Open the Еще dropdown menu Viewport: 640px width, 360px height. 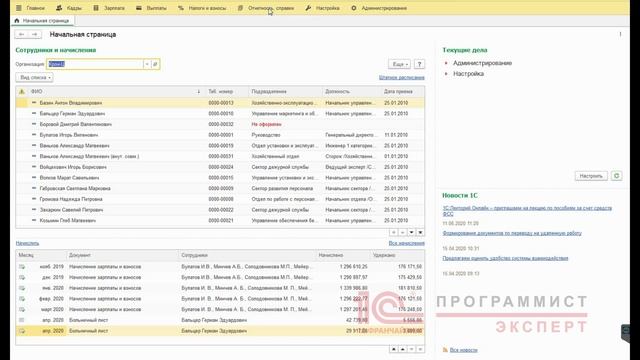click(399, 64)
